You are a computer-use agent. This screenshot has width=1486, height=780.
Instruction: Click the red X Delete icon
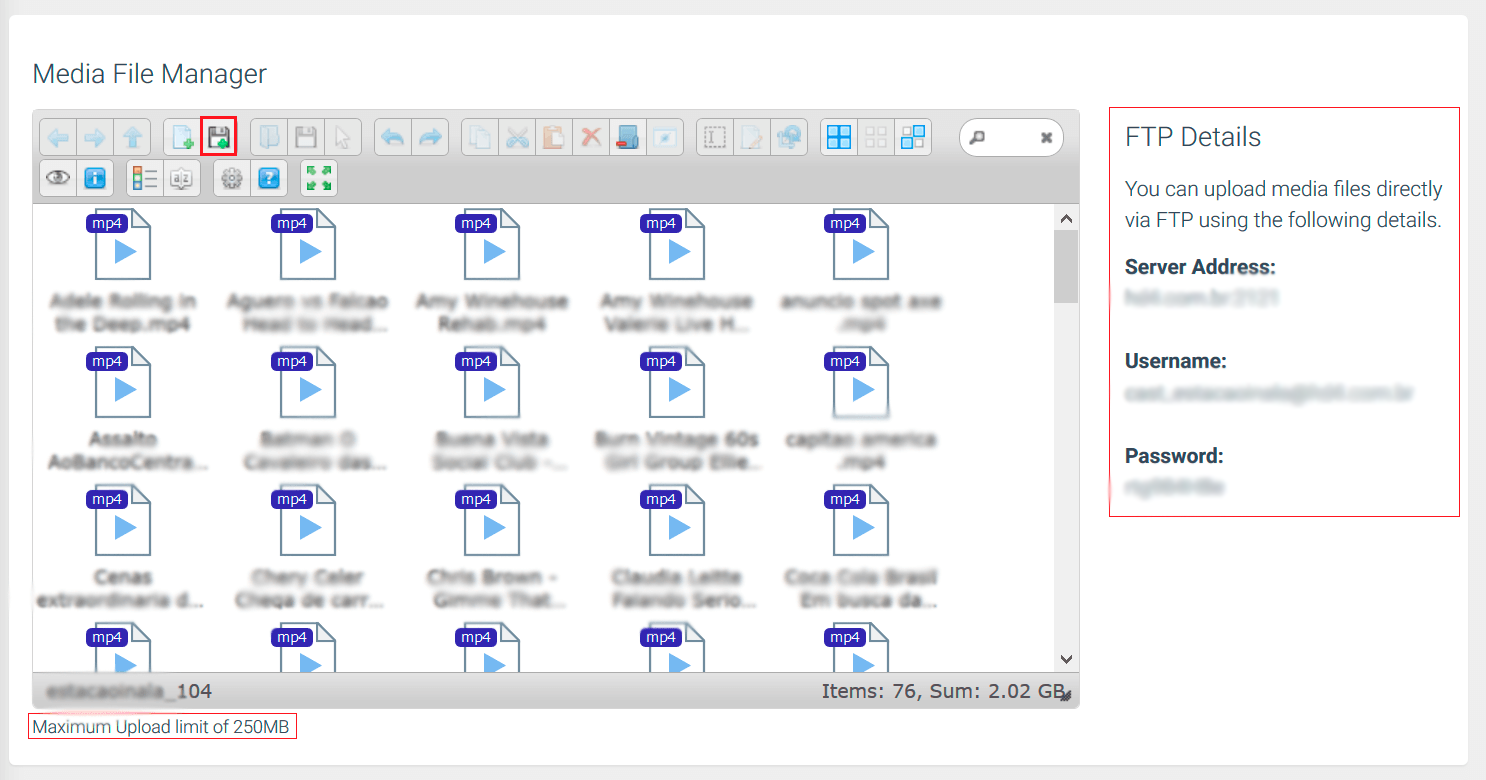coord(591,137)
